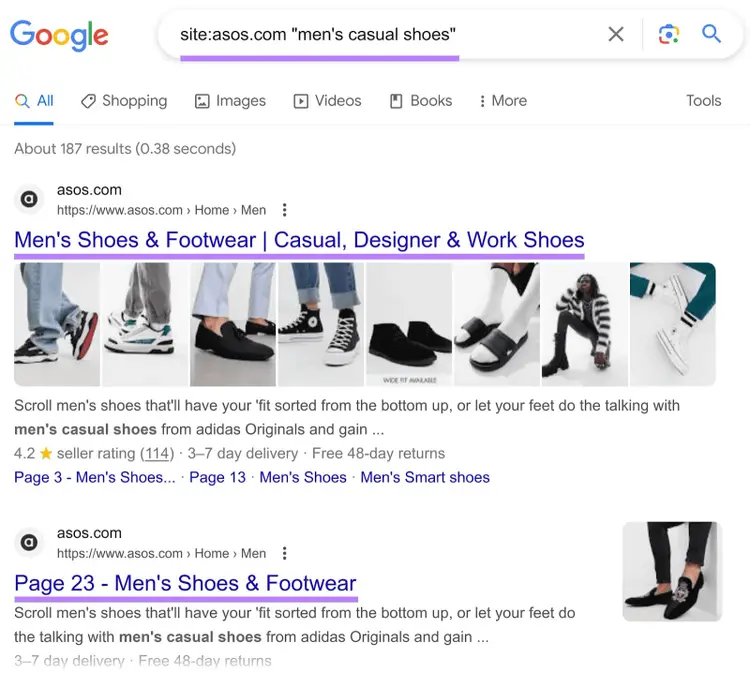Click the white and green sneaker thumbnail

(145, 324)
